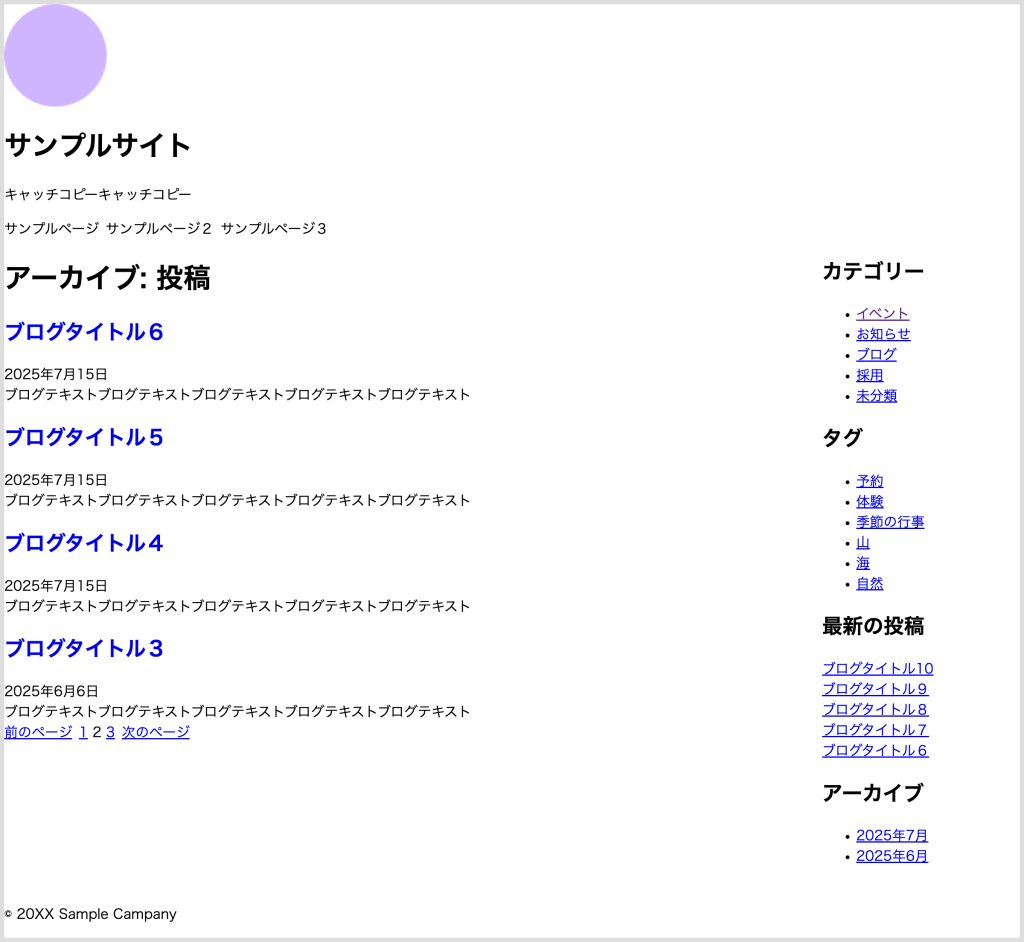Click the date under ブログタイトル5
1024x942 pixels.
(x=56, y=479)
